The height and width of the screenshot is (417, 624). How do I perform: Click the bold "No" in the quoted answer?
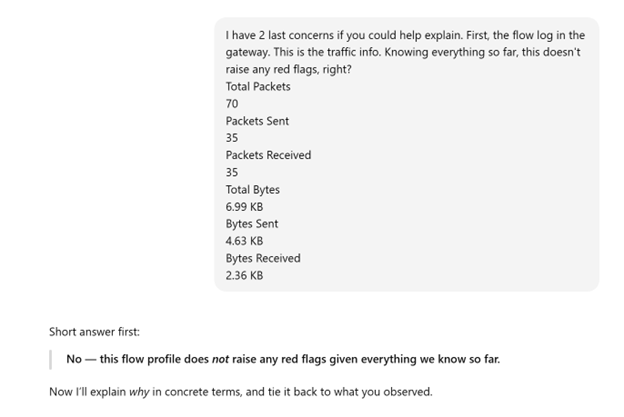click(x=74, y=359)
